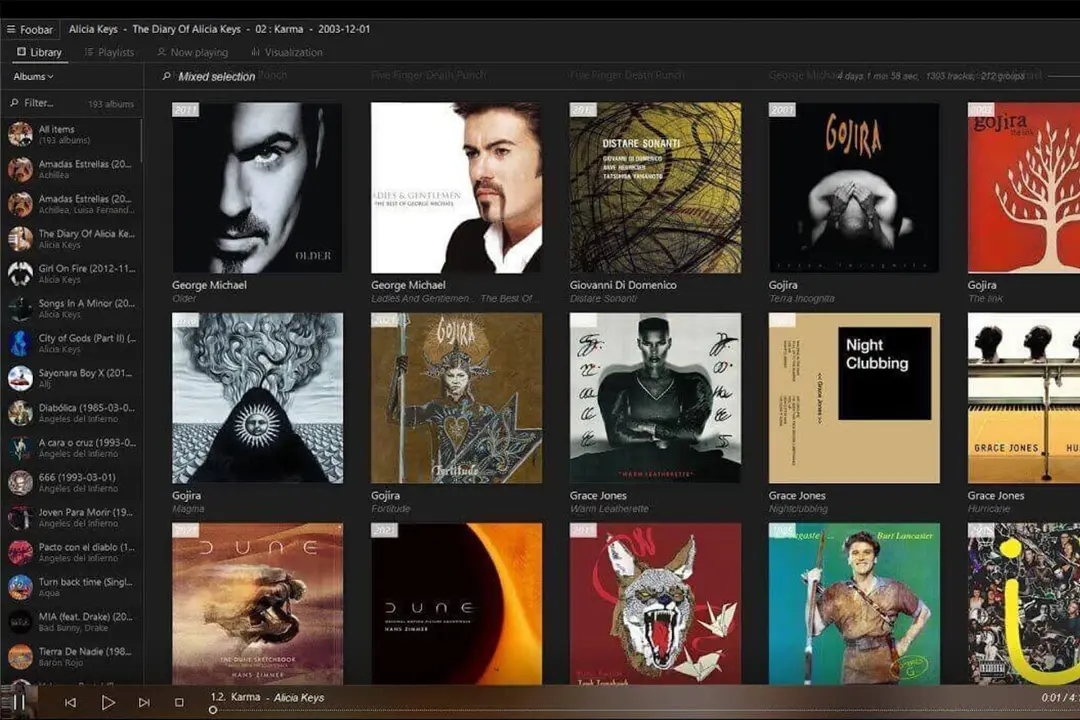The width and height of the screenshot is (1080, 720).
Task: Select Joven Para Morir entry
Action: click(72, 517)
